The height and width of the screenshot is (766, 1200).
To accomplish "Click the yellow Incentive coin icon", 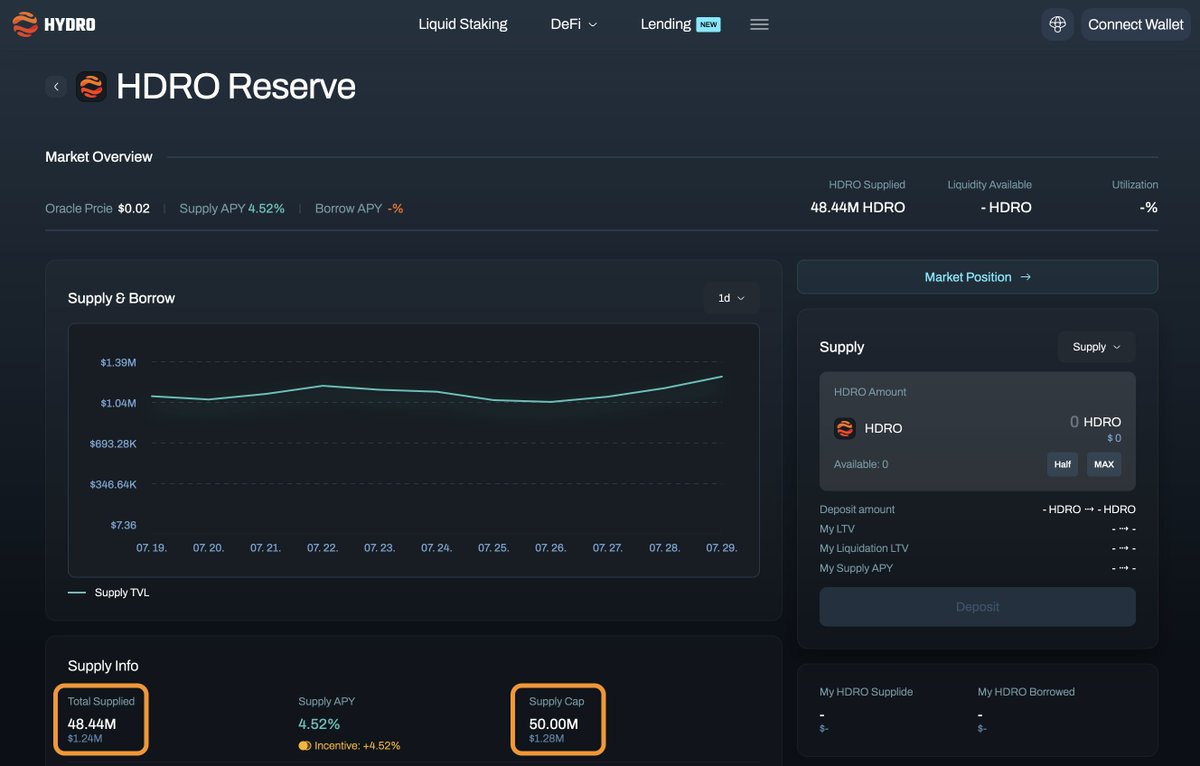I will [x=305, y=745].
